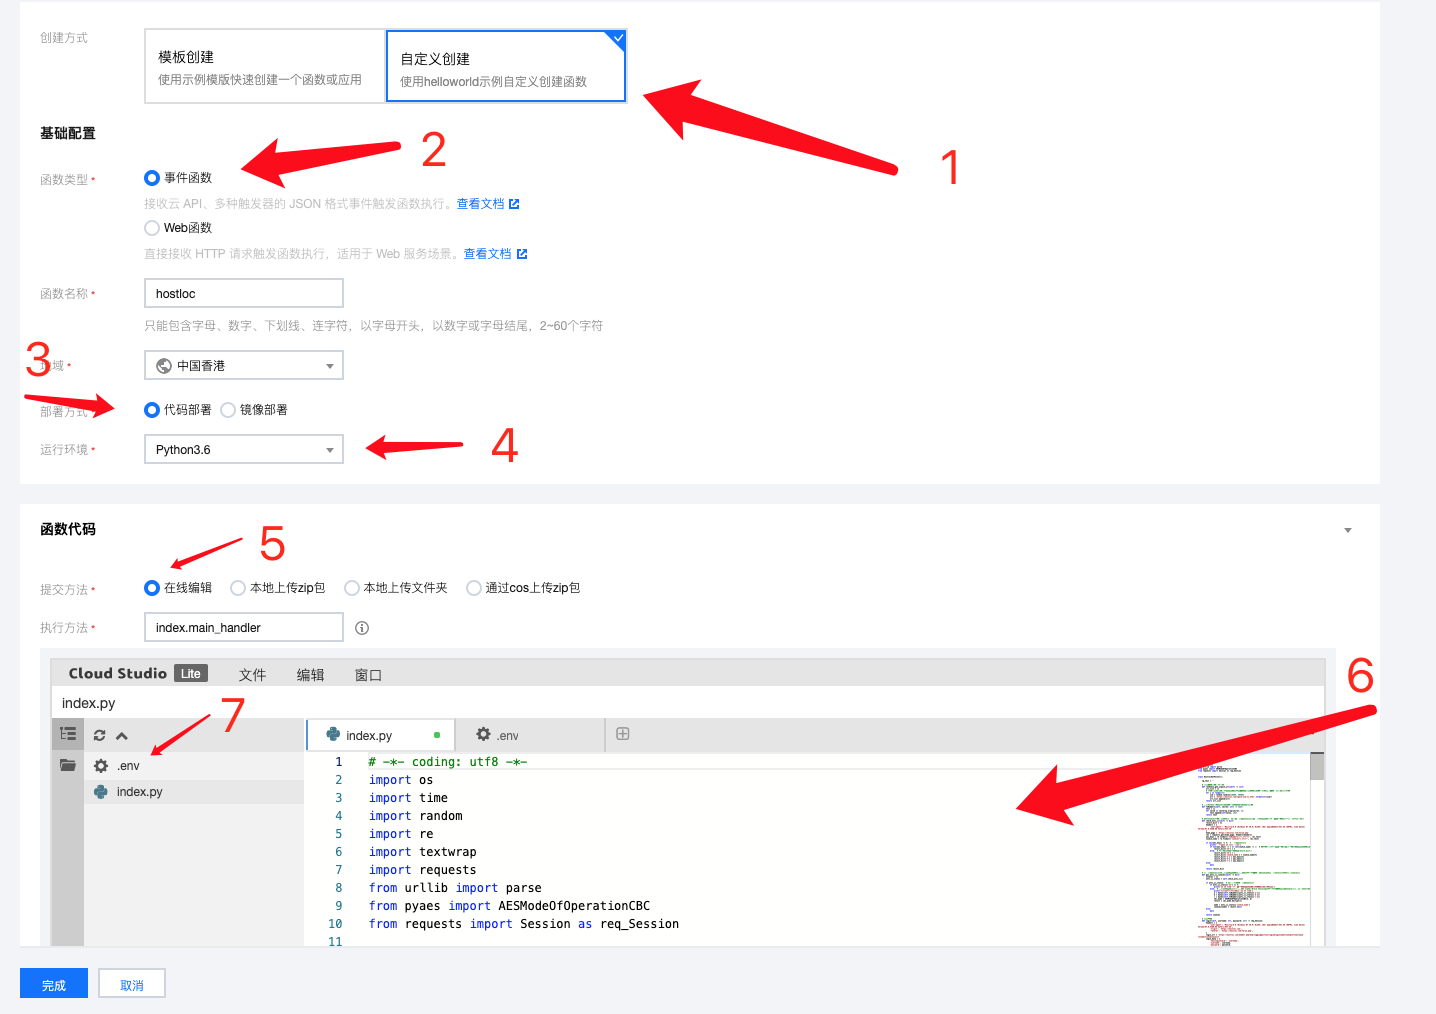Image resolution: width=1436 pixels, height=1014 pixels.
Task: Click the code editor vertical scrollbar
Action: coord(1317,768)
